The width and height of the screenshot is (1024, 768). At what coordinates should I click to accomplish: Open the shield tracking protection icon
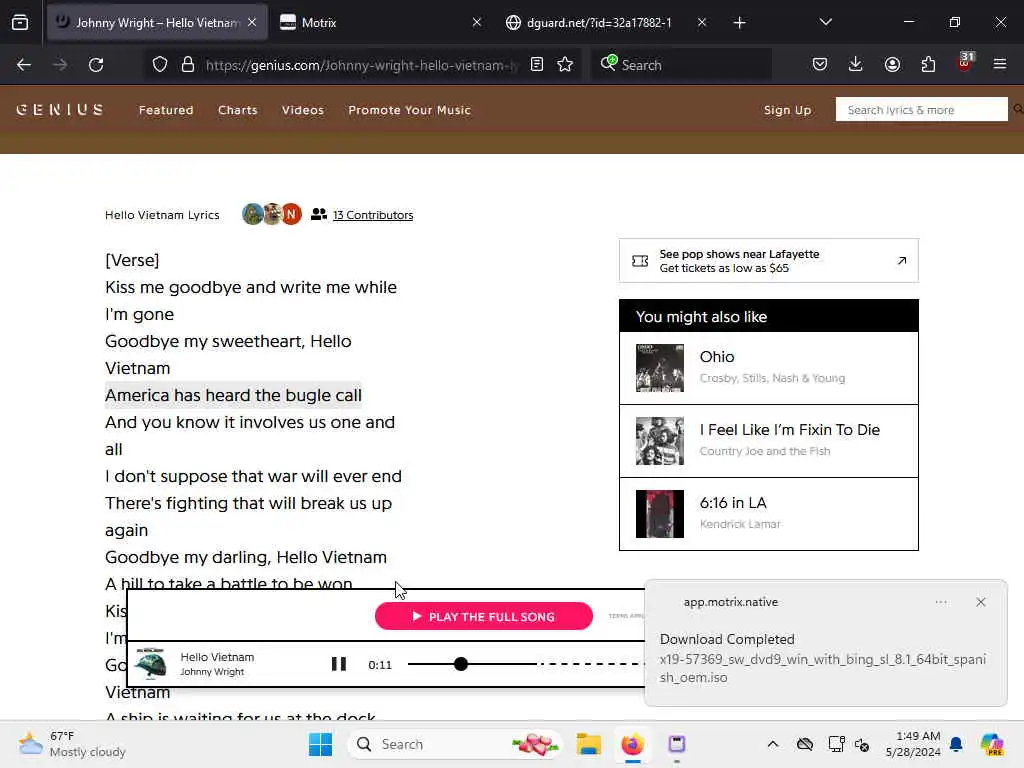pyautogui.click(x=160, y=65)
